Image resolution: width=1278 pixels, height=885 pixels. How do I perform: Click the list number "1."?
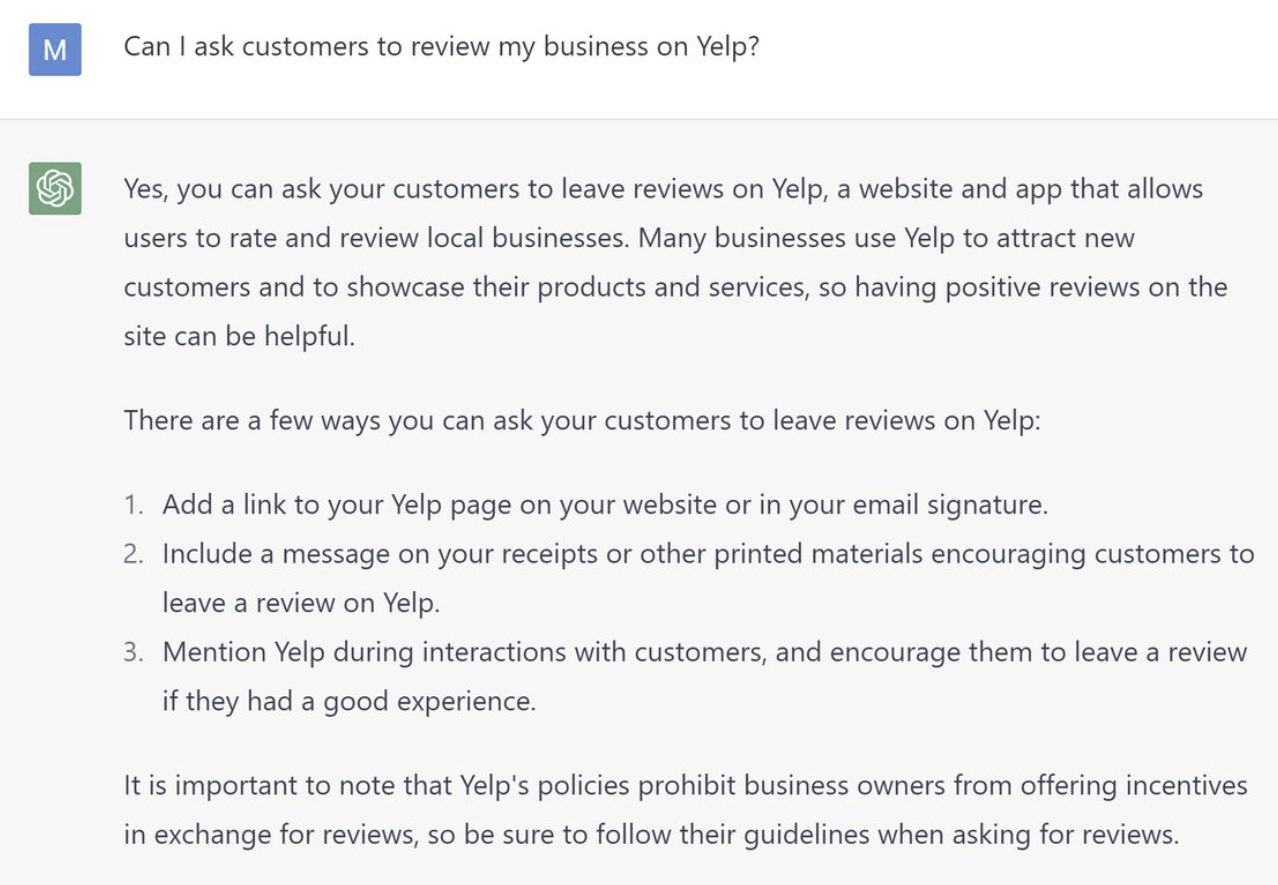[x=135, y=505]
